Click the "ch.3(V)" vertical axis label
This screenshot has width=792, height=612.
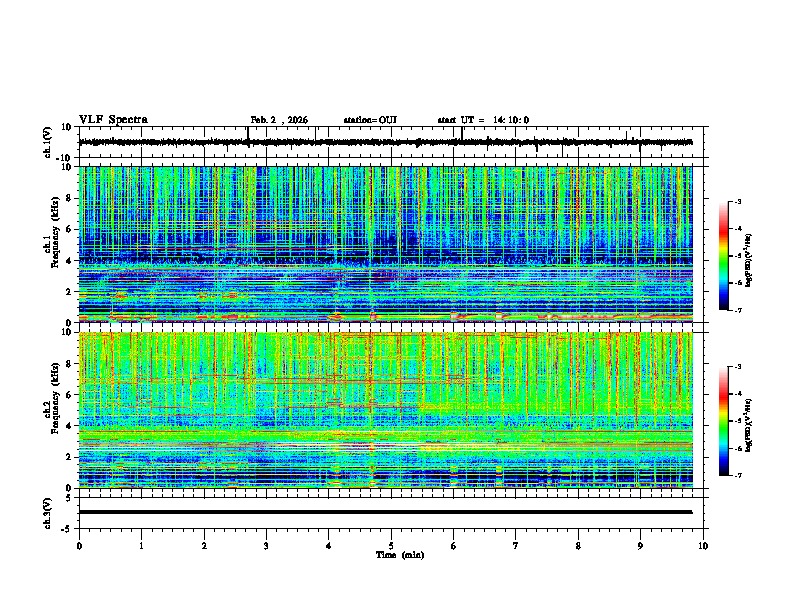point(48,514)
